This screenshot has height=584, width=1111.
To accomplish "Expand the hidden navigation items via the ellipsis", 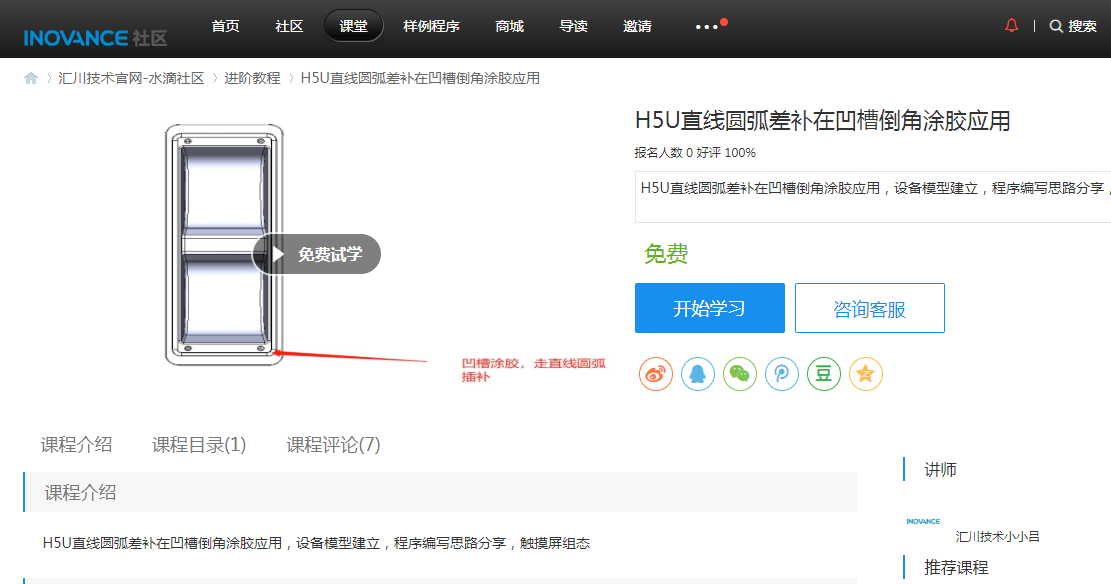I will 706,26.
